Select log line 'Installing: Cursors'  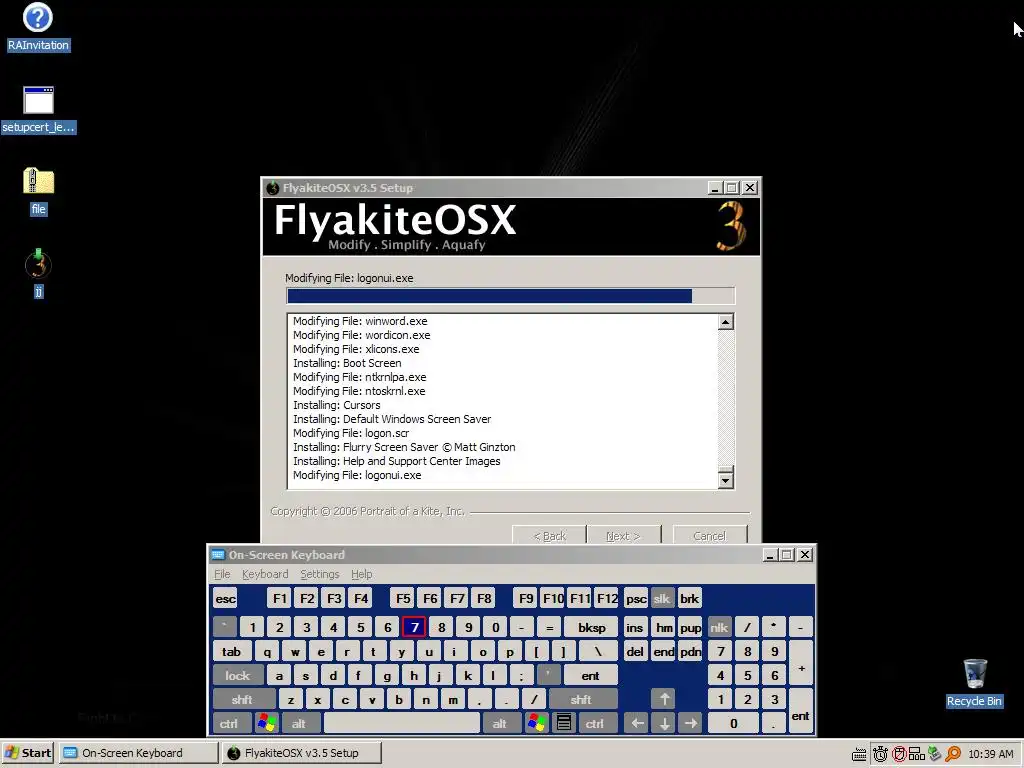(336, 405)
